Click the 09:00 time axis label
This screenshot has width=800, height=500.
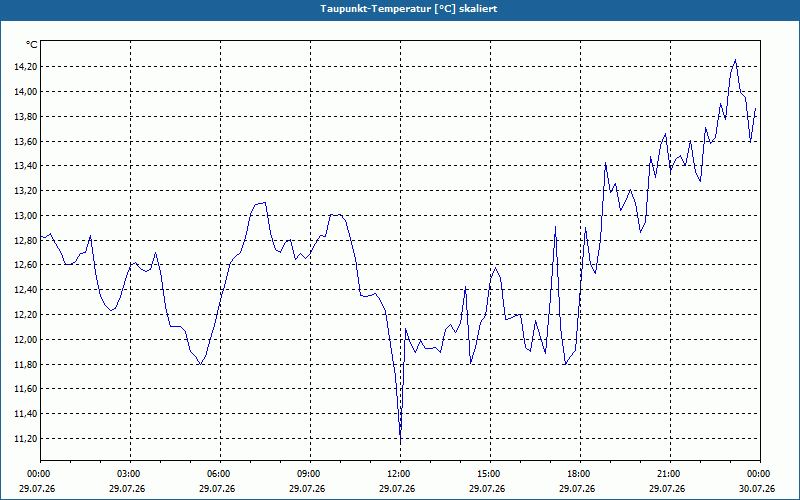[310, 474]
